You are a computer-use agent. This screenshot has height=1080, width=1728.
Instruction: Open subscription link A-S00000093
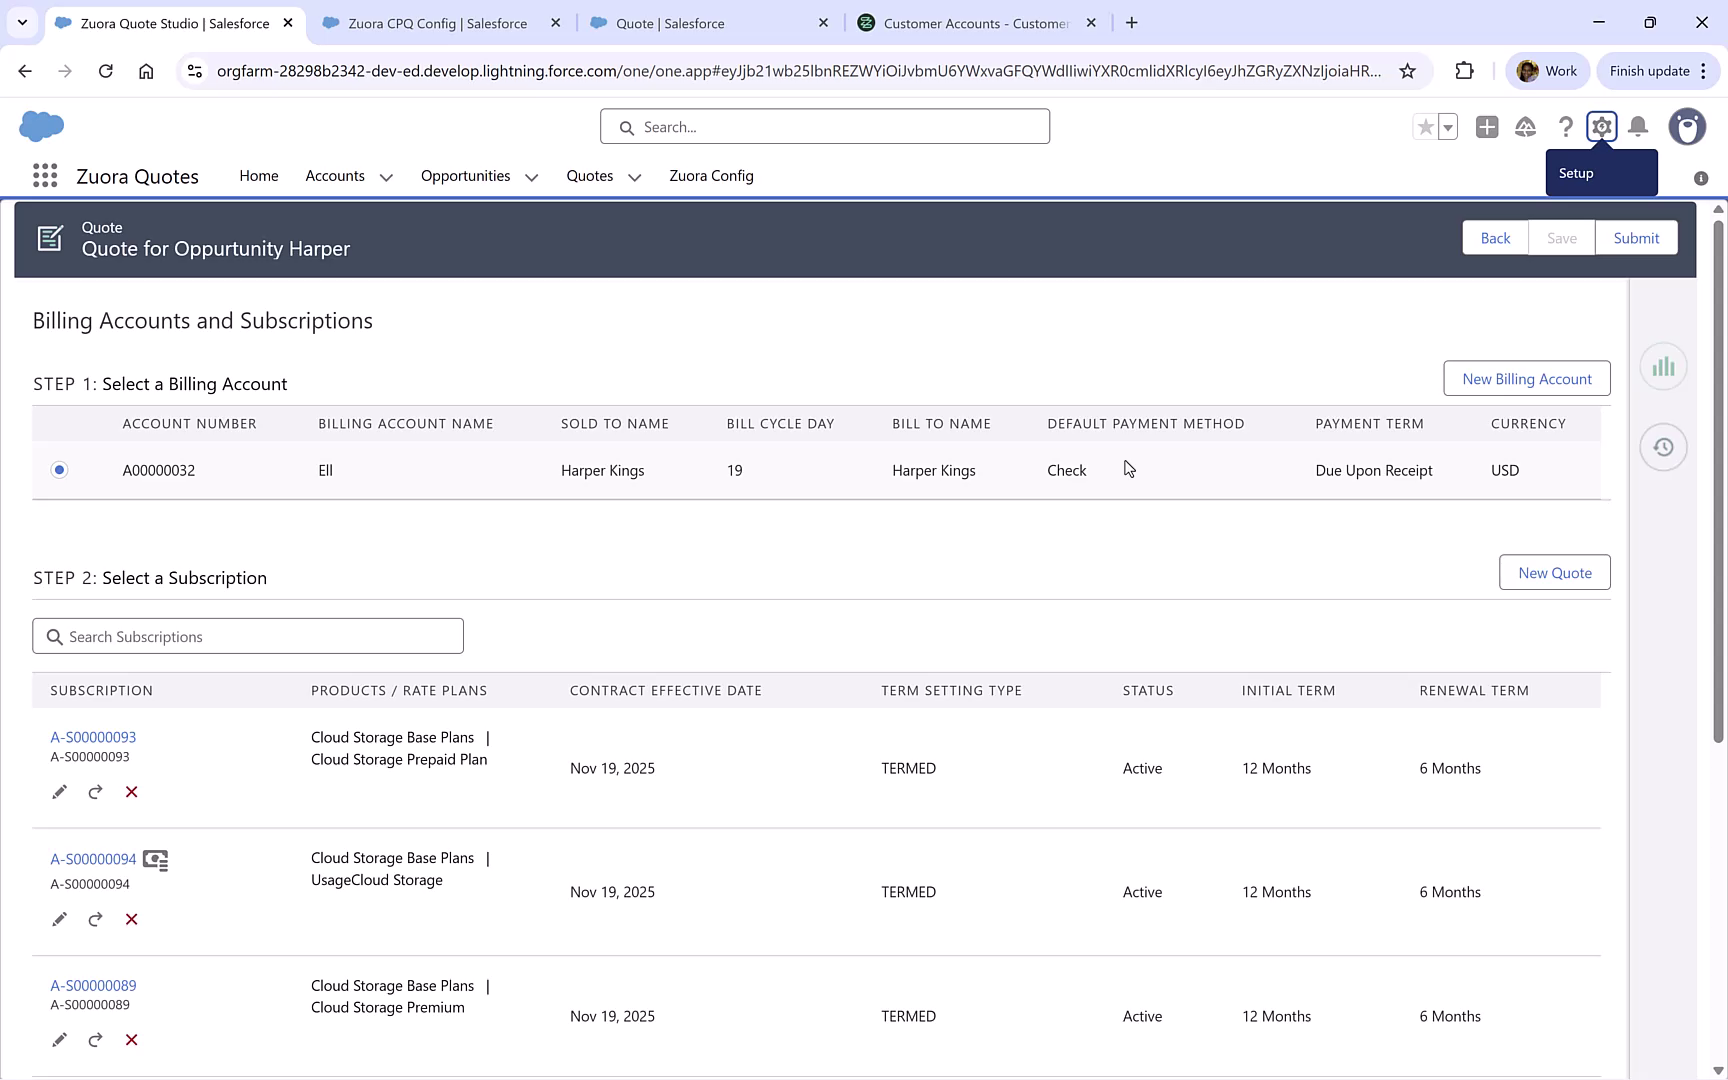click(x=93, y=737)
